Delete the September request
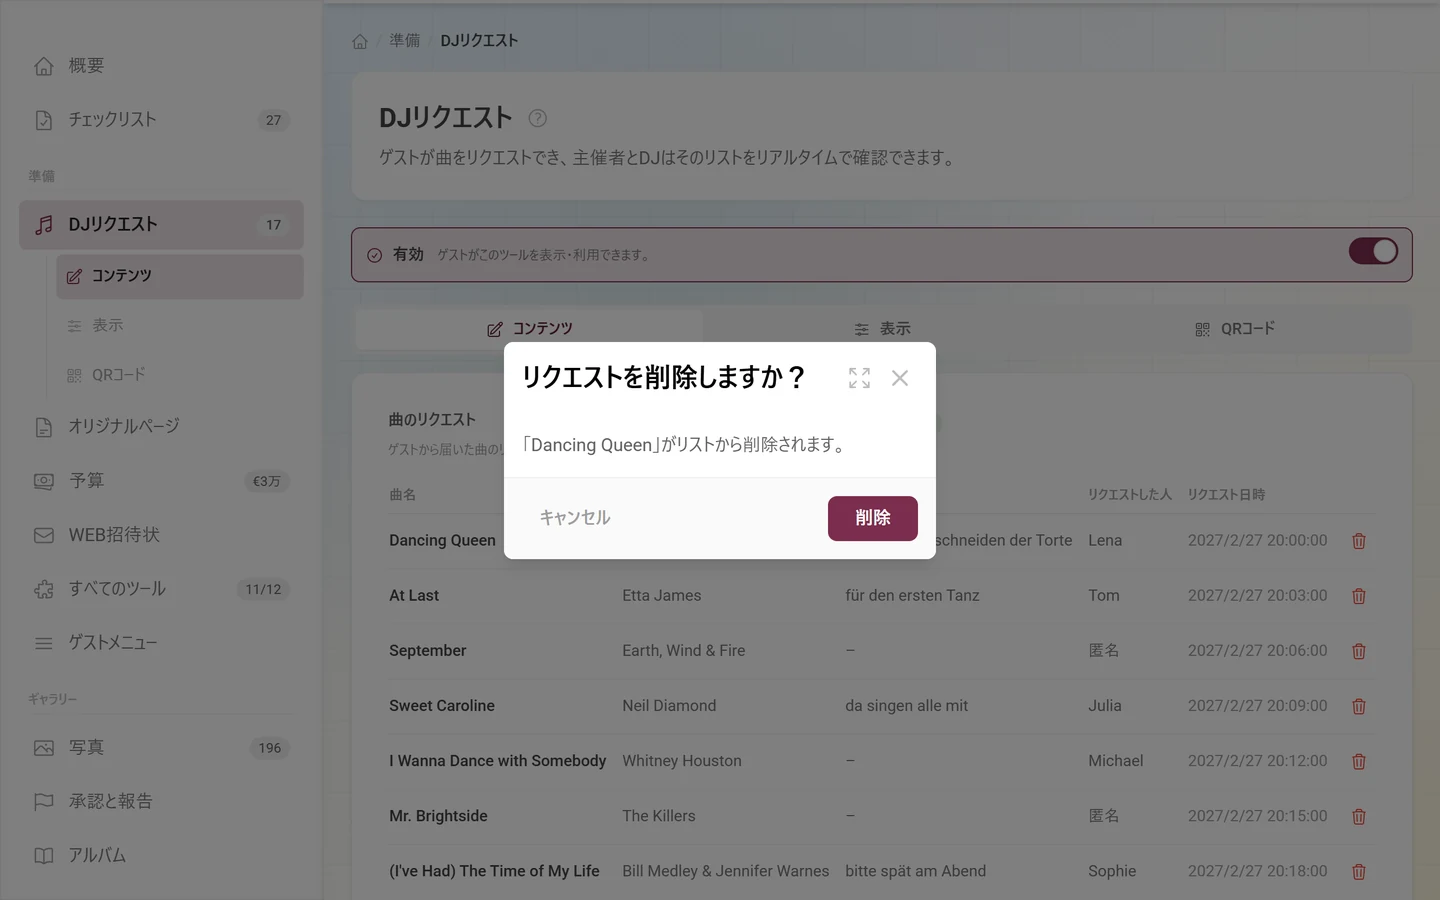 (1359, 651)
